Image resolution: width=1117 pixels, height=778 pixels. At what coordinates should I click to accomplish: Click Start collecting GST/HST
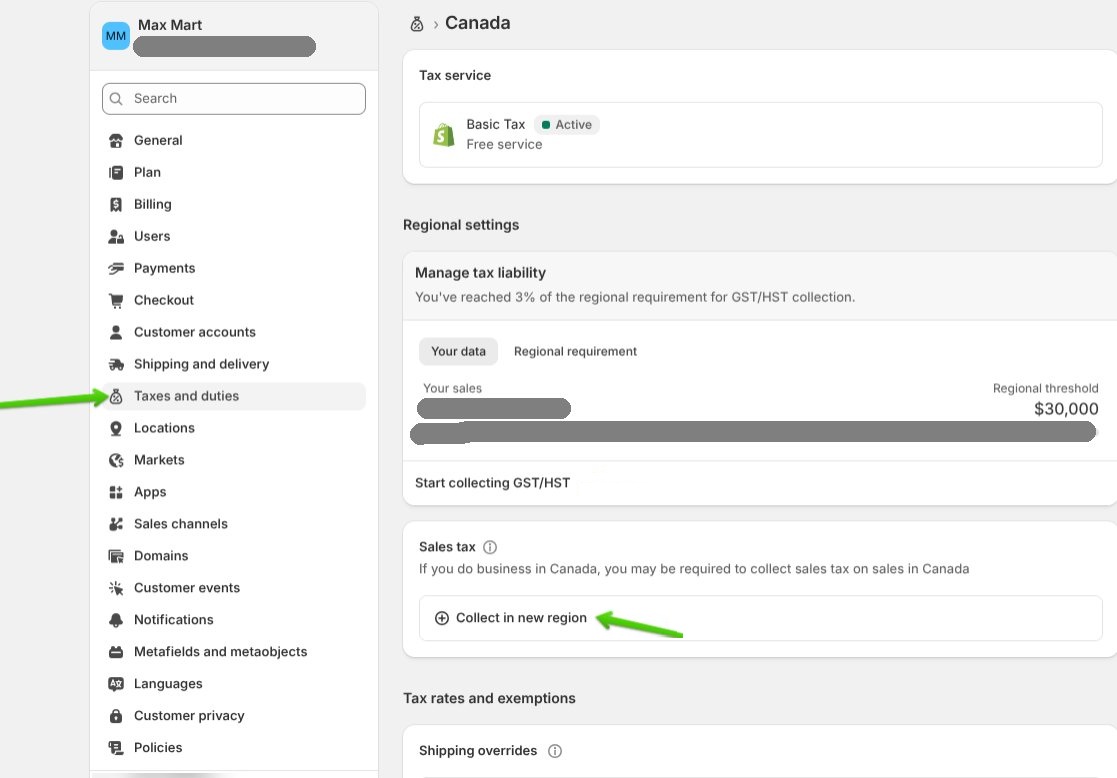point(492,483)
